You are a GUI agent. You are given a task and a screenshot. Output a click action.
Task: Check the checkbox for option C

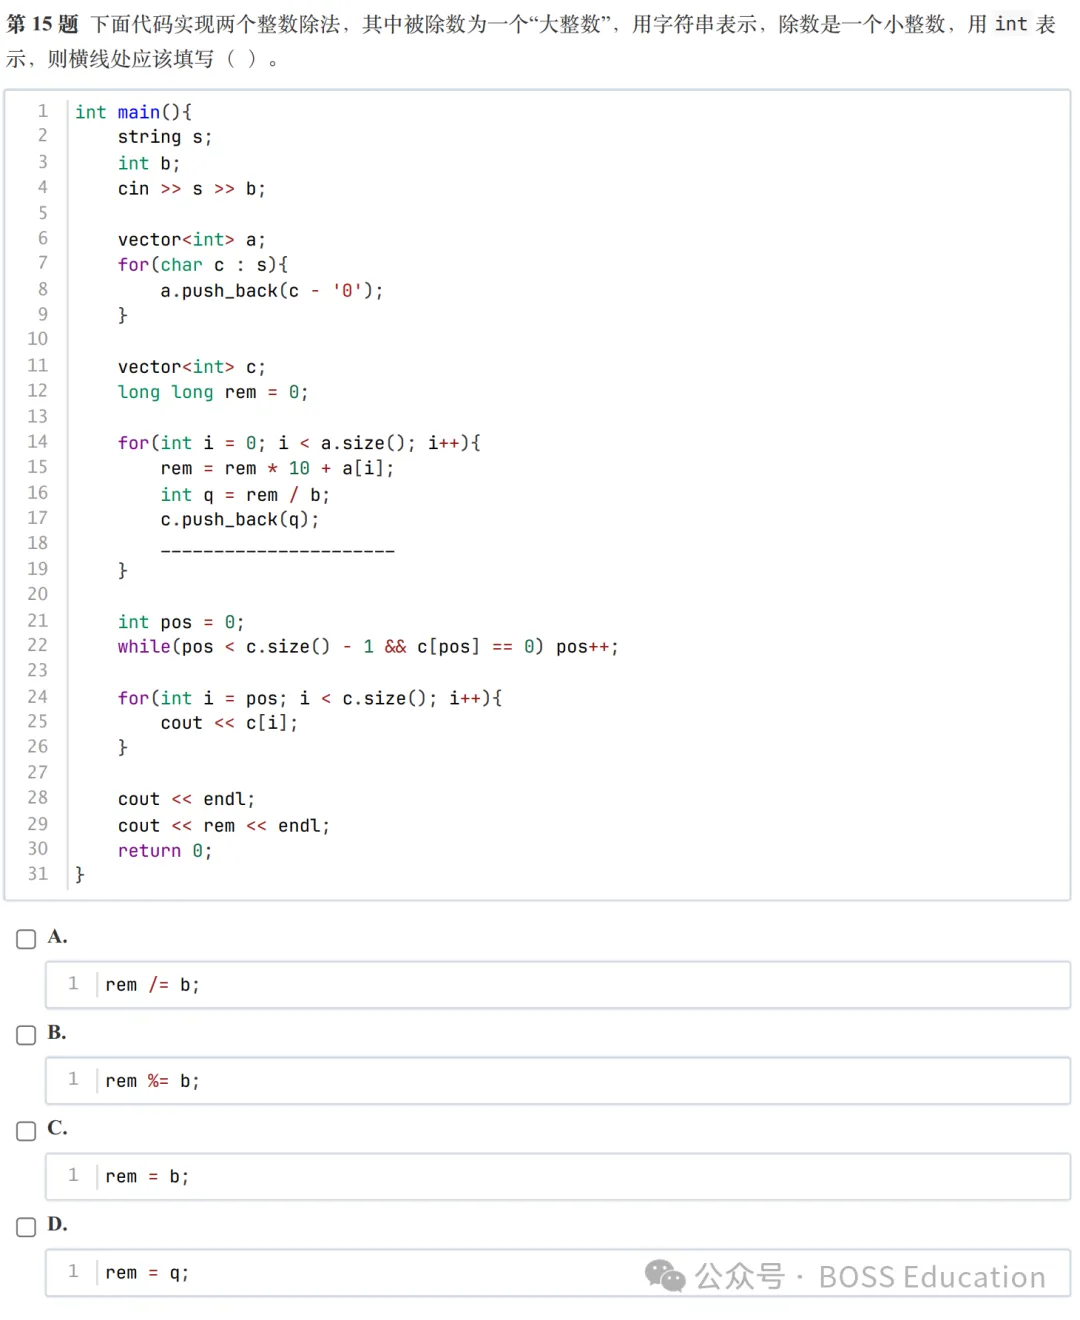tap(26, 1131)
